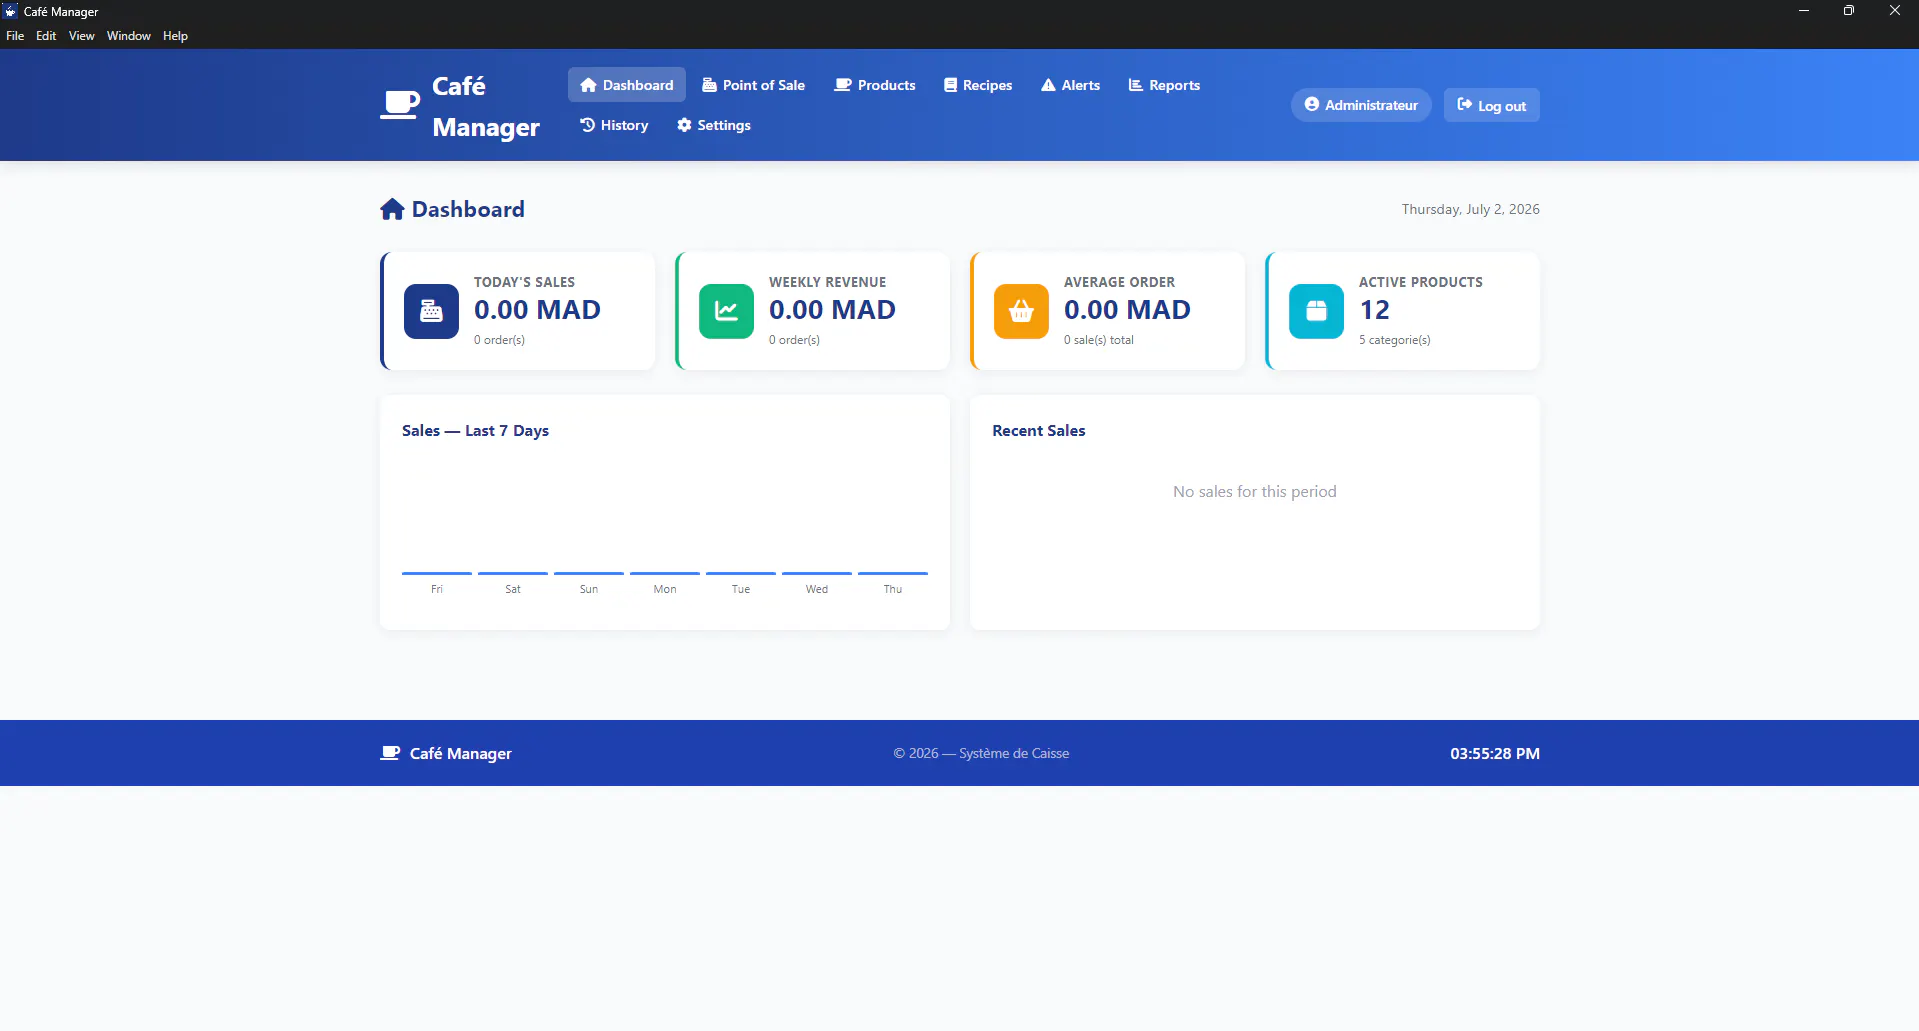Viewport: 1919px width, 1031px height.
Task: Click the Recipes book icon
Action: (950, 85)
